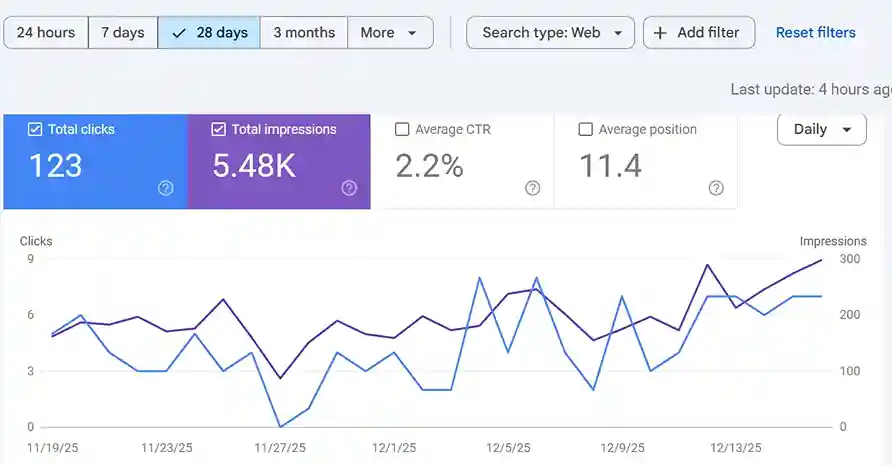This screenshot has width=892, height=465.
Task: Click the 12/5/25 date axis label
Action: [x=508, y=448]
